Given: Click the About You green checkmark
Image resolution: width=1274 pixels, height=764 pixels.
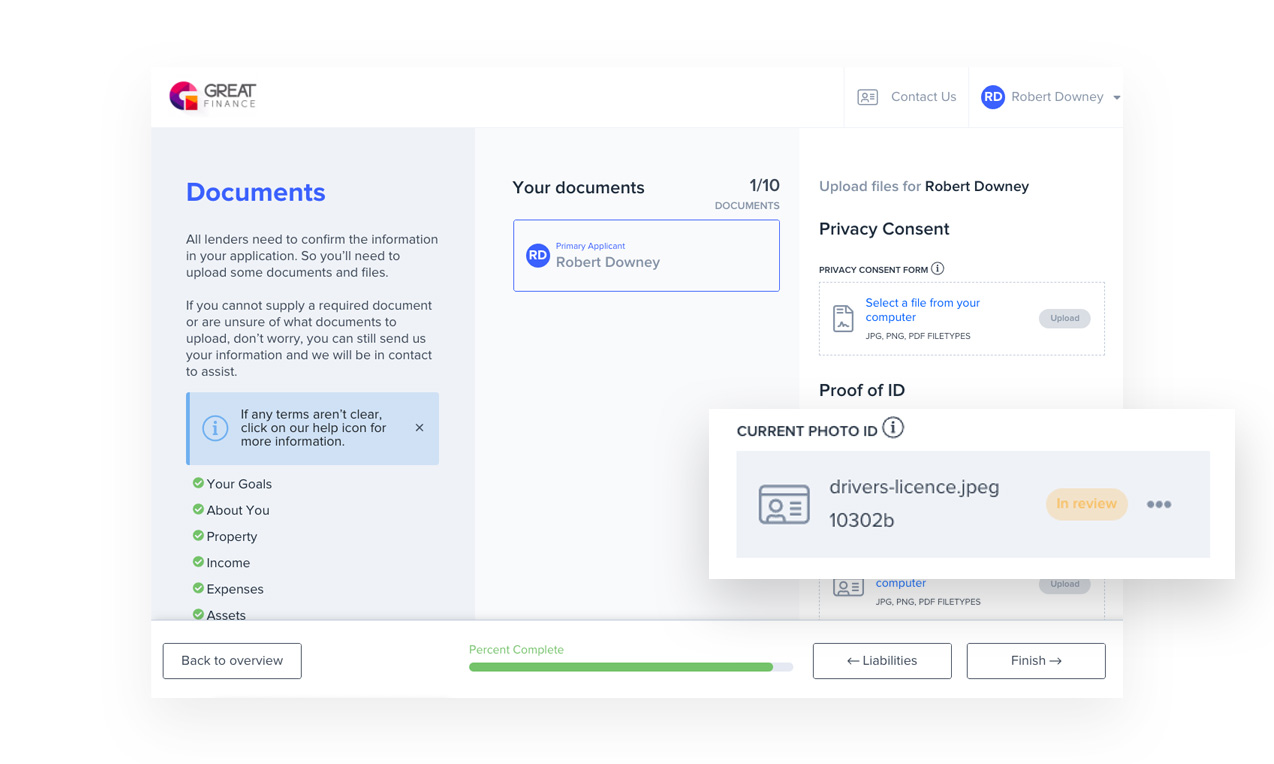Looking at the screenshot, I should click(198, 509).
